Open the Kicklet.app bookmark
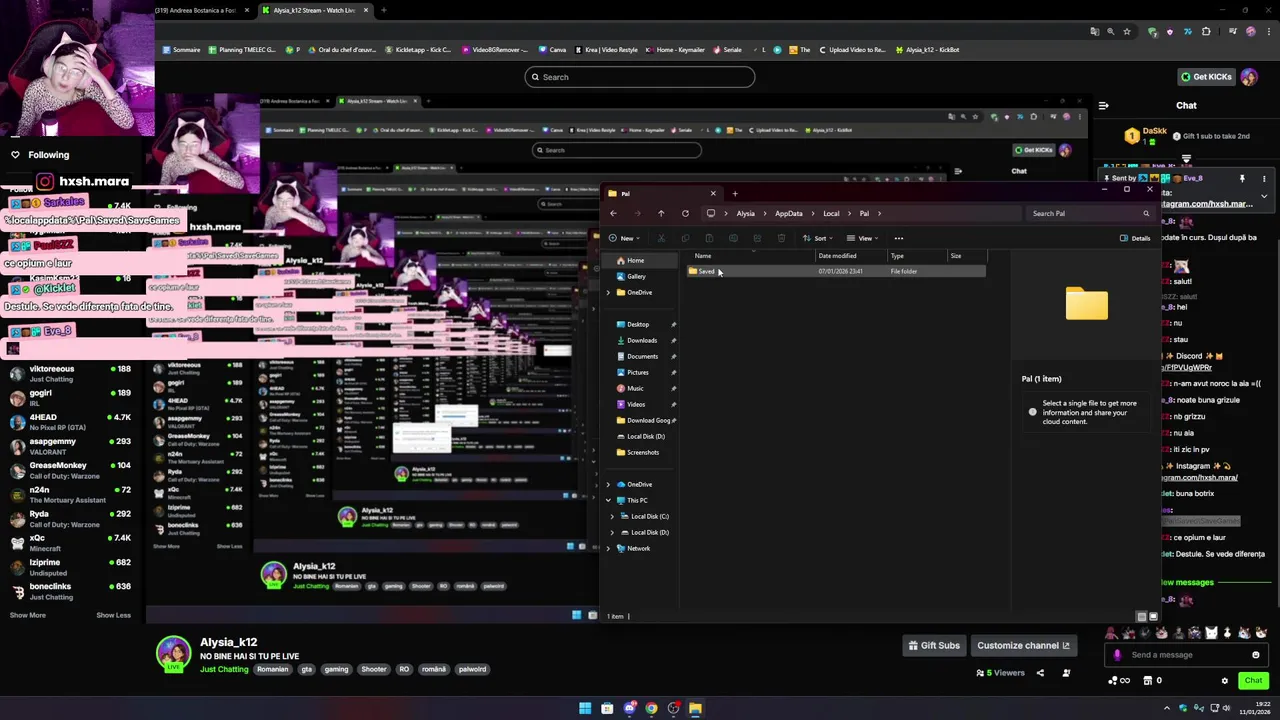 (418, 49)
